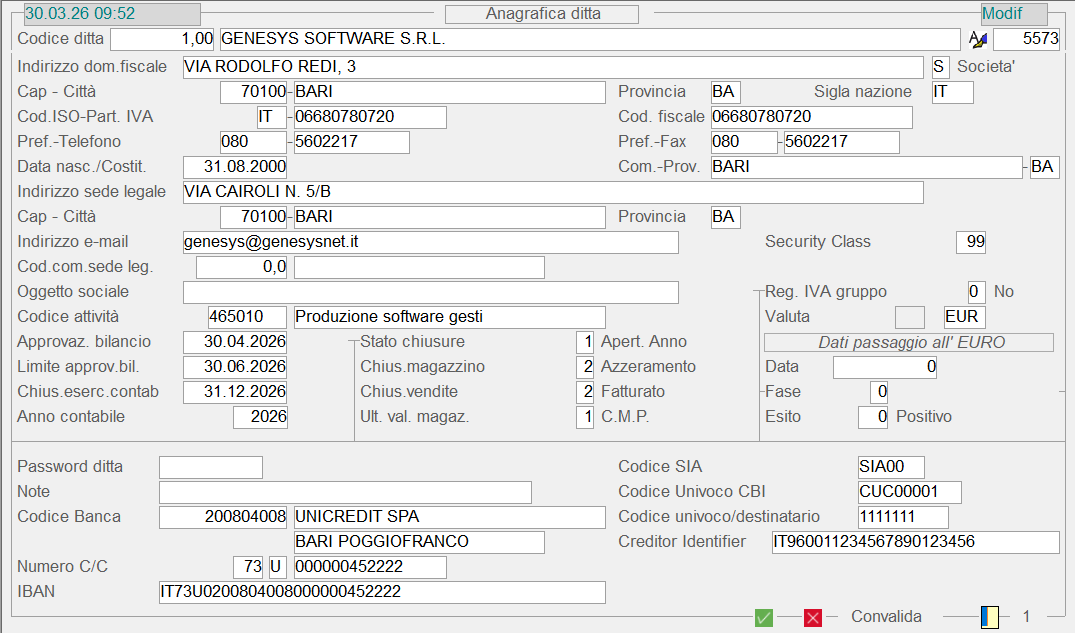Edit the Indirizzo dom.fiscale address field

(x=553, y=67)
